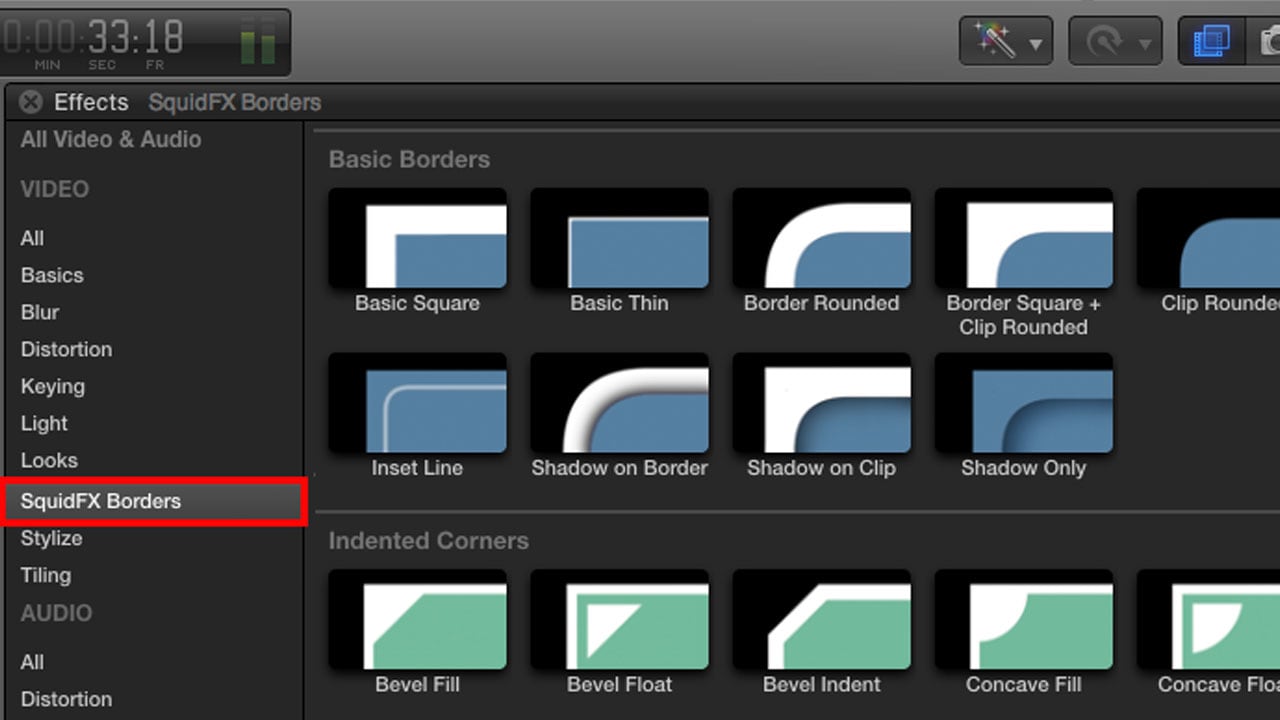
Task: Click the SquidFX Borders panel title text
Action: pyautogui.click(x=235, y=103)
